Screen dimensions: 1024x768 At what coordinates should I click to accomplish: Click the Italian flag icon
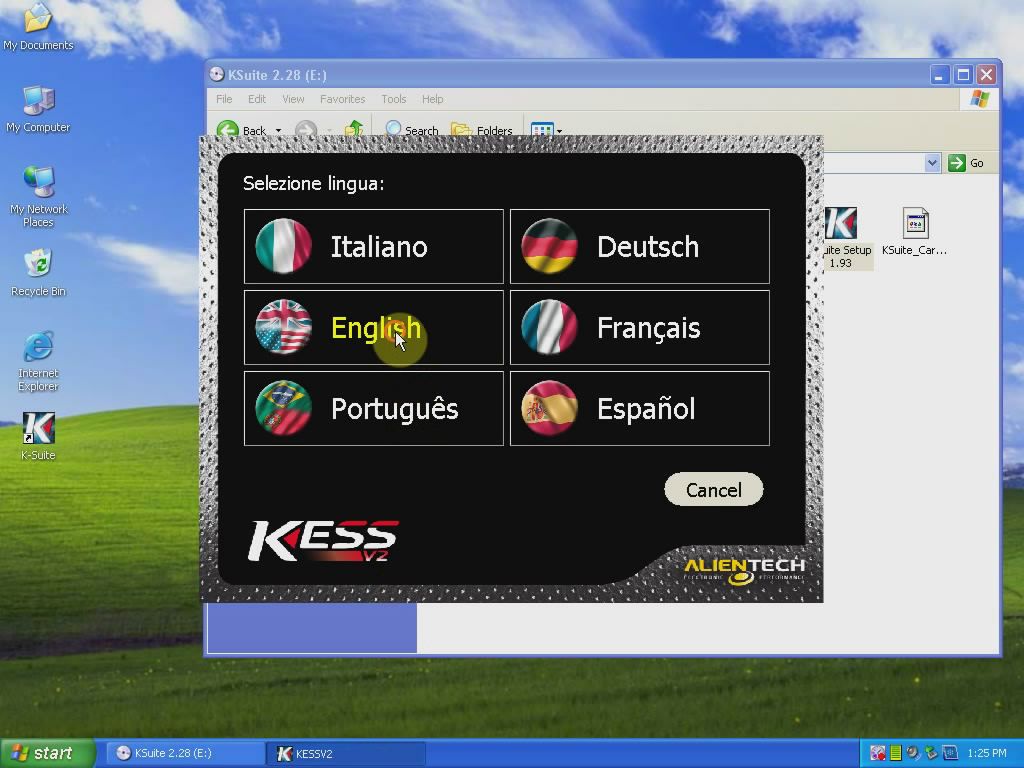point(283,246)
